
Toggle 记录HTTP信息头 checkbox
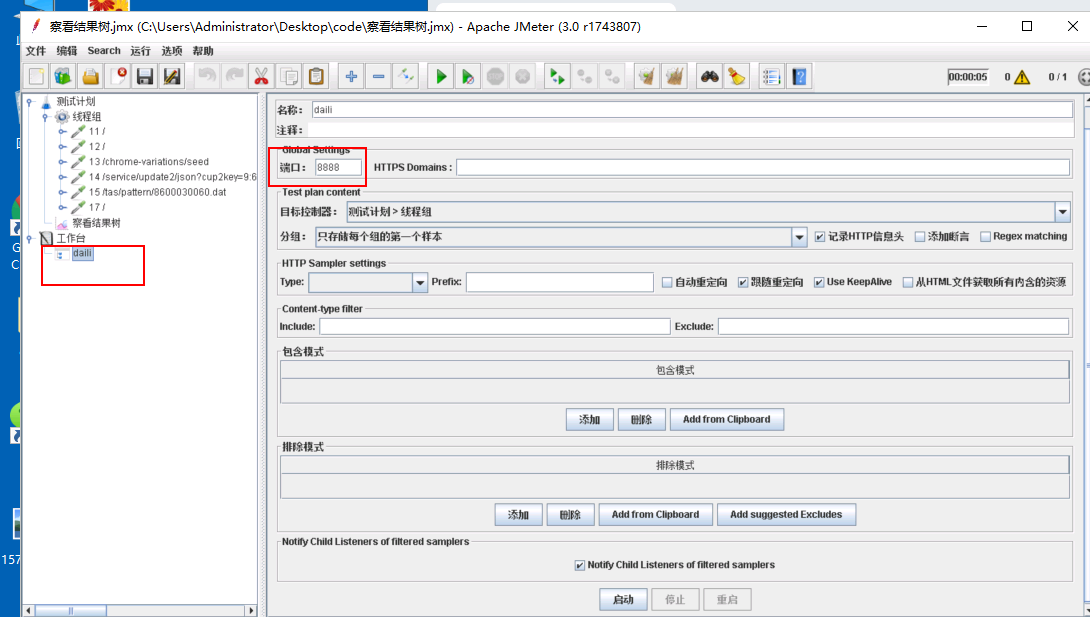pyautogui.click(x=820, y=237)
